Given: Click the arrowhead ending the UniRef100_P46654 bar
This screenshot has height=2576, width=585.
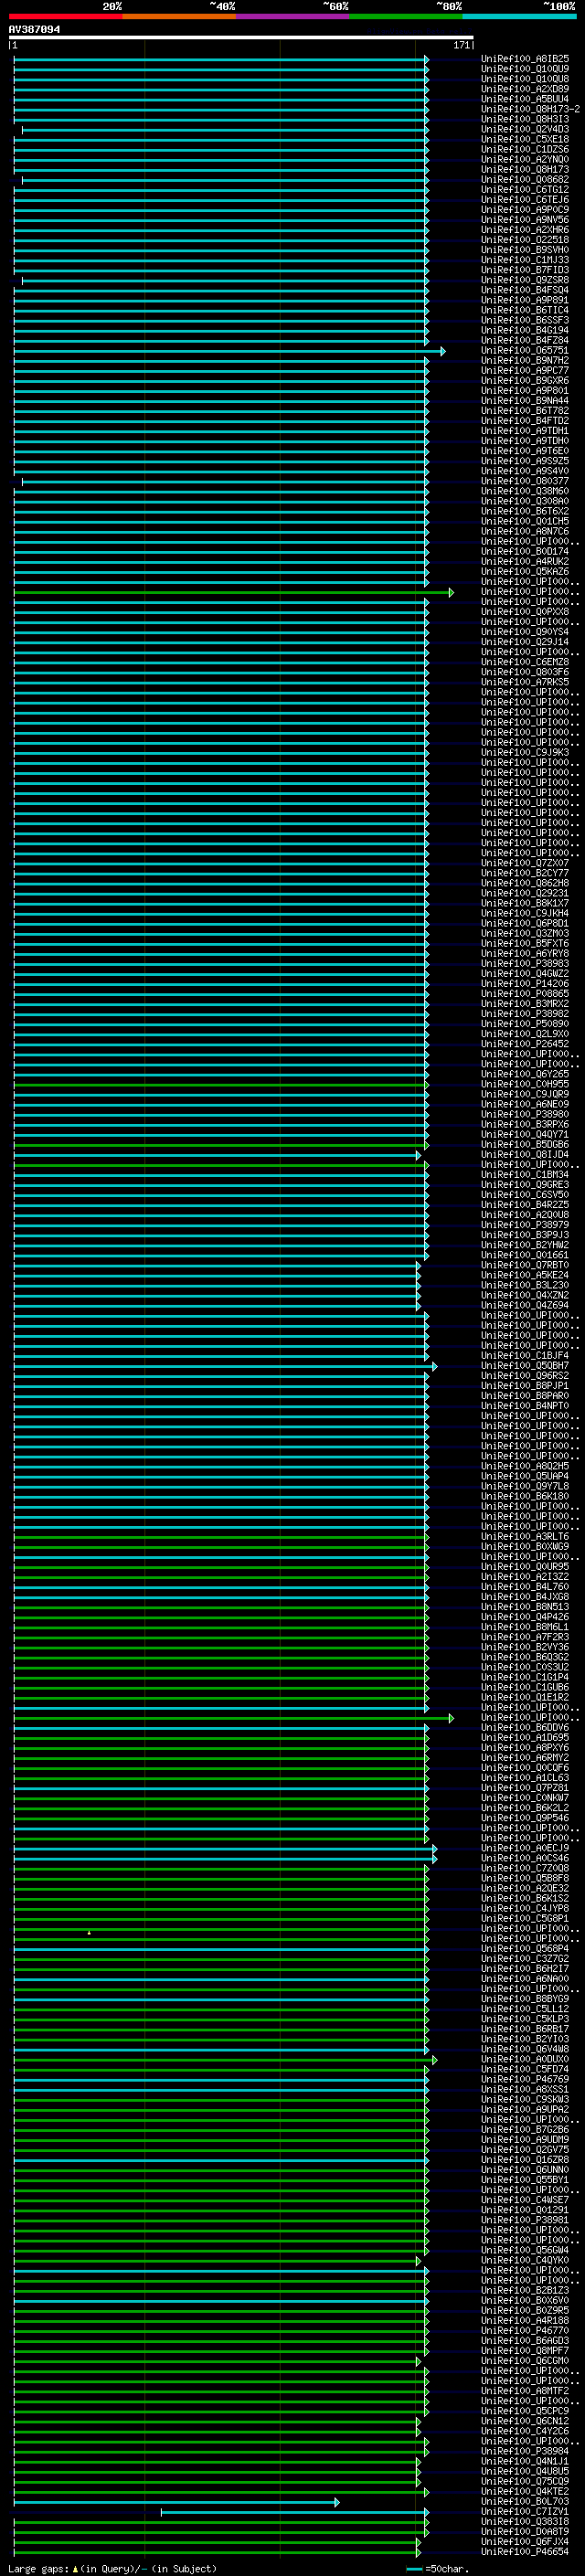Looking at the screenshot, I should coord(418,2552).
